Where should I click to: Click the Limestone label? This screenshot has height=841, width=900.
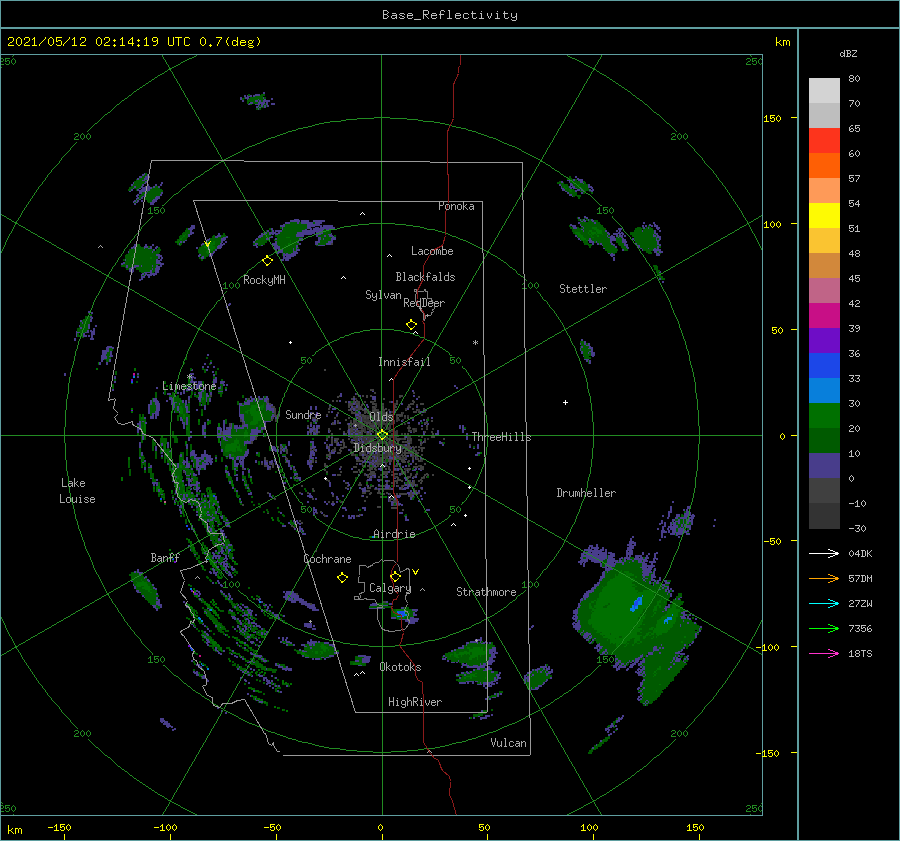coord(189,386)
